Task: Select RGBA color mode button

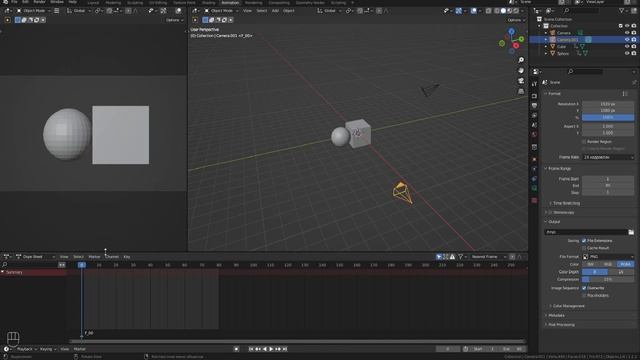Action: click(x=626, y=264)
